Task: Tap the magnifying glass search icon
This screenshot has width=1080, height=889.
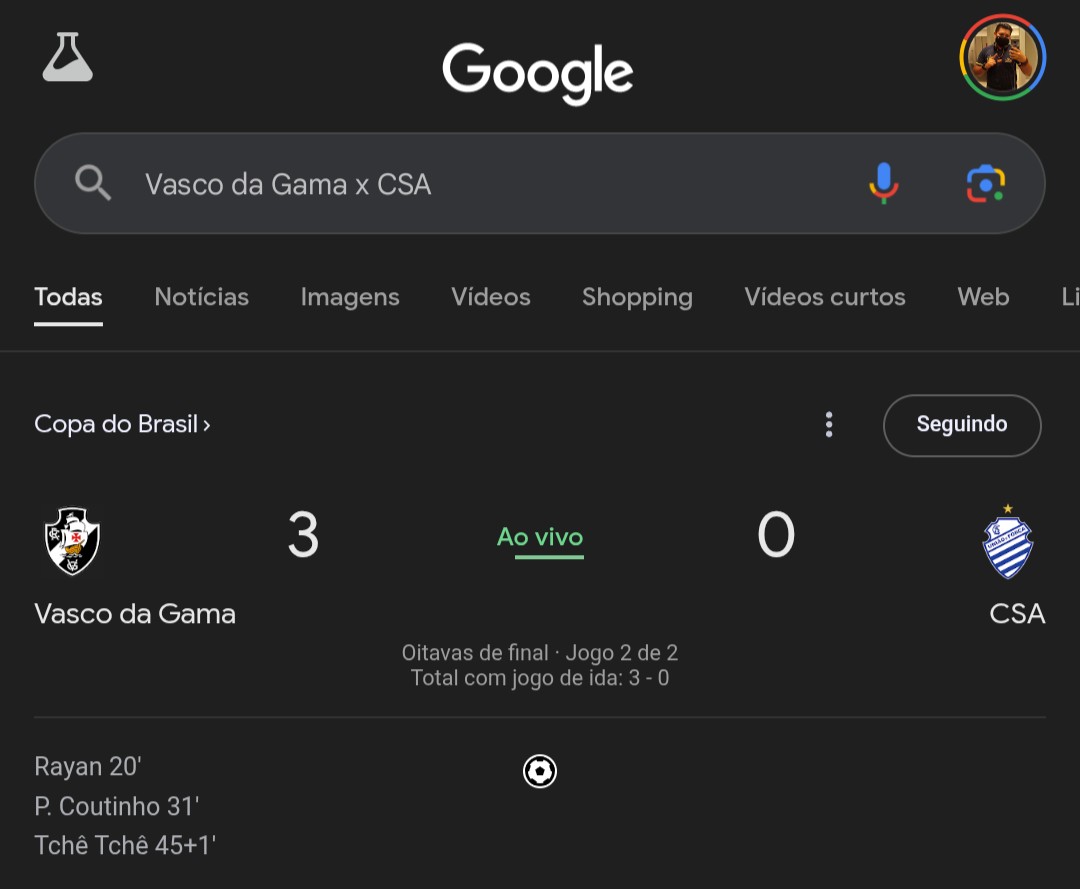Action: click(x=93, y=182)
